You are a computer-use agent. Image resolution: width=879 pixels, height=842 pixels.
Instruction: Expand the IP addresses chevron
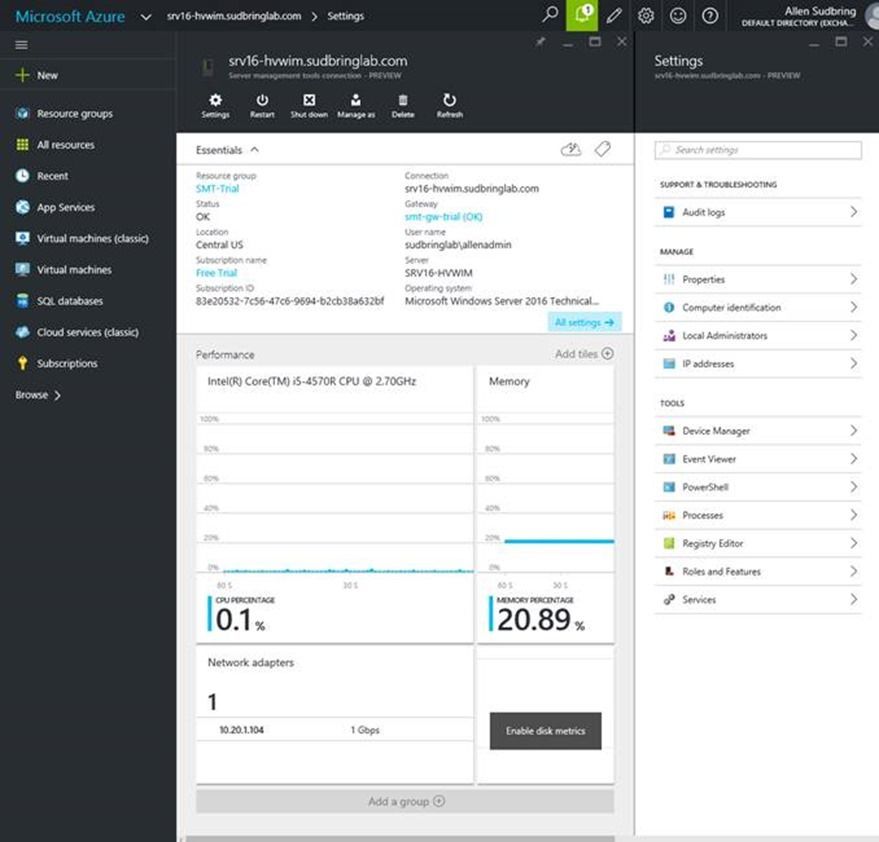click(853, 363)
